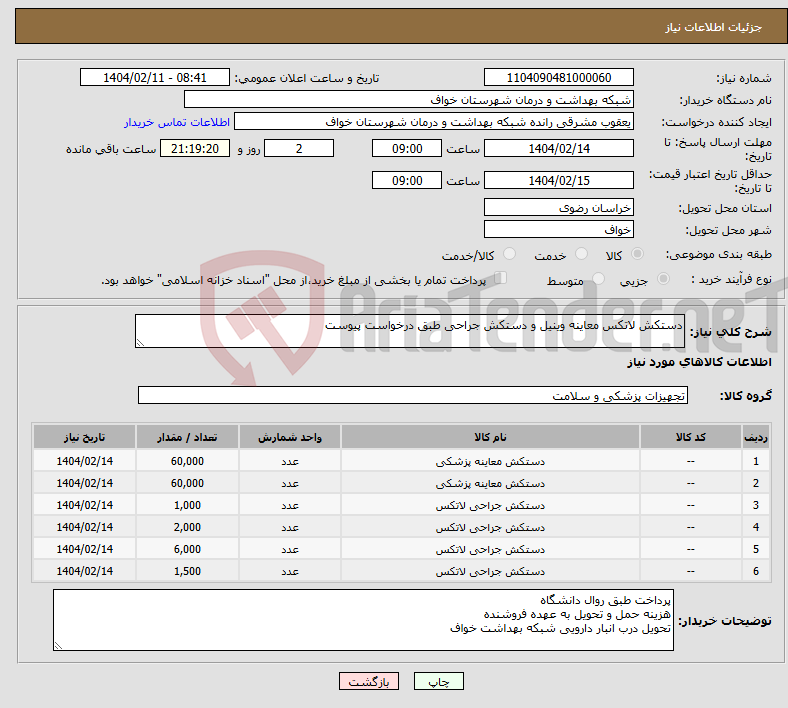Click row 2 item name دستکش معاینه پزشکی
Viewport: 788px width, 708px height.
coord(490,483)
